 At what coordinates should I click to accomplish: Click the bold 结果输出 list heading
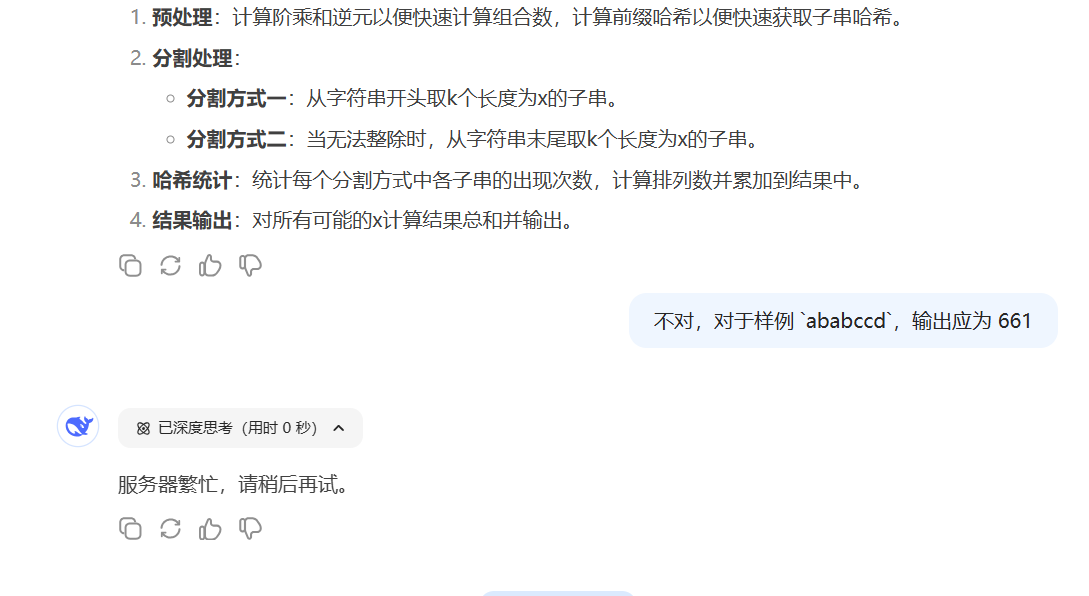pyautogui.click(x=192, y=221)
